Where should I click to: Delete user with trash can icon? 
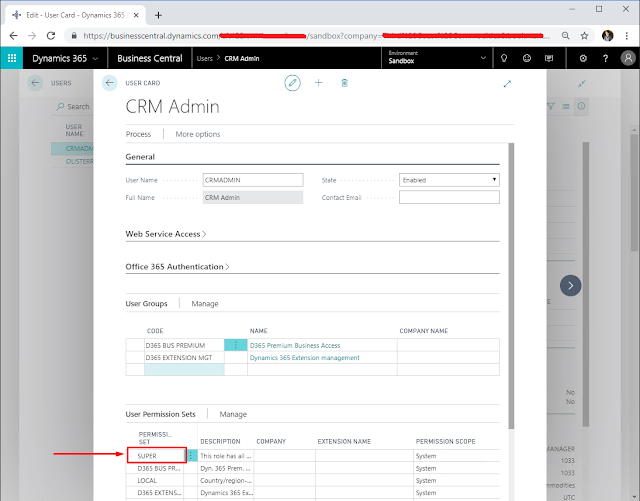click(x=344, y=83)
